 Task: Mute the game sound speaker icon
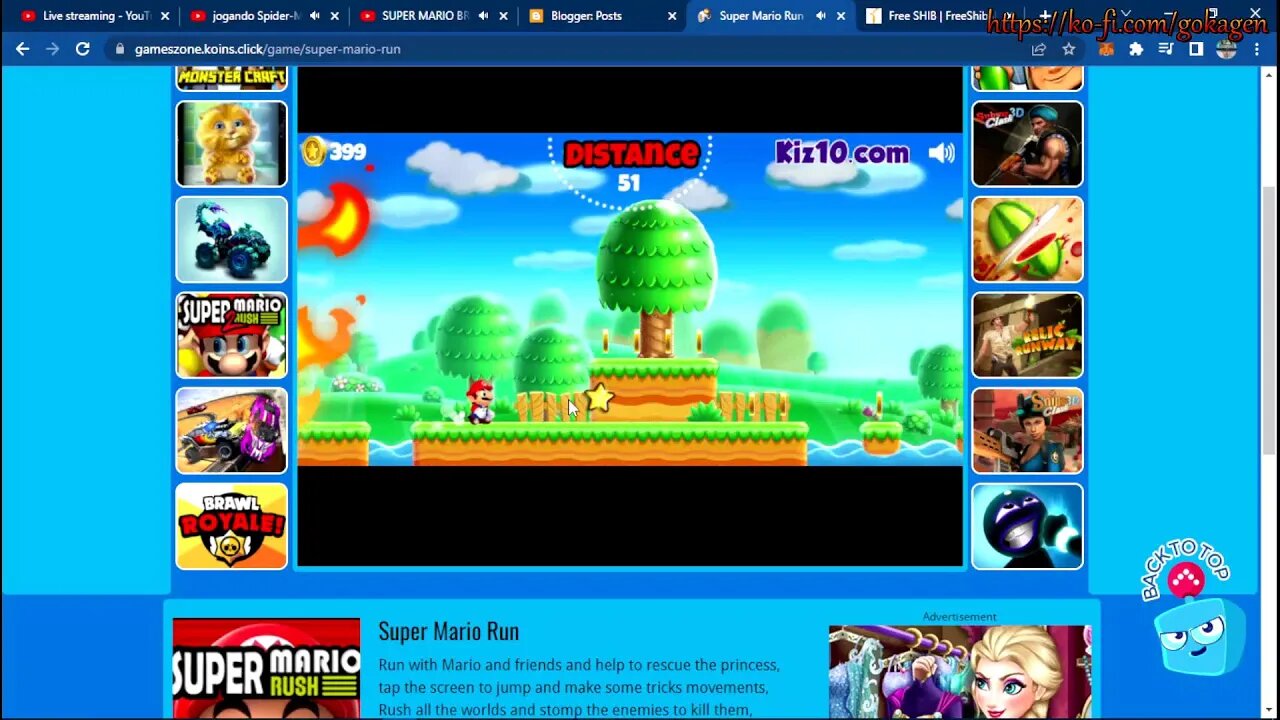pyautogui.click(x=942, y=153)
